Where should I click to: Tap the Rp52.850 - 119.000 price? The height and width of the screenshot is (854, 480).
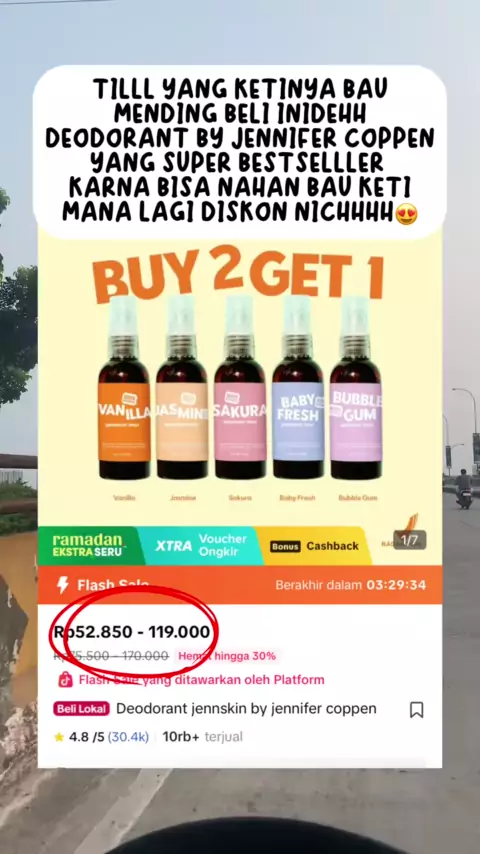click(x=131, y=632)
